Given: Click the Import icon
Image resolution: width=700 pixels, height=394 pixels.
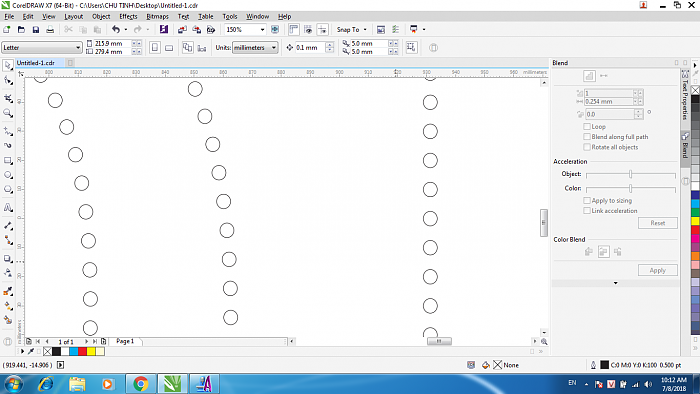Looking at the screenshot, I should point(182,29).
